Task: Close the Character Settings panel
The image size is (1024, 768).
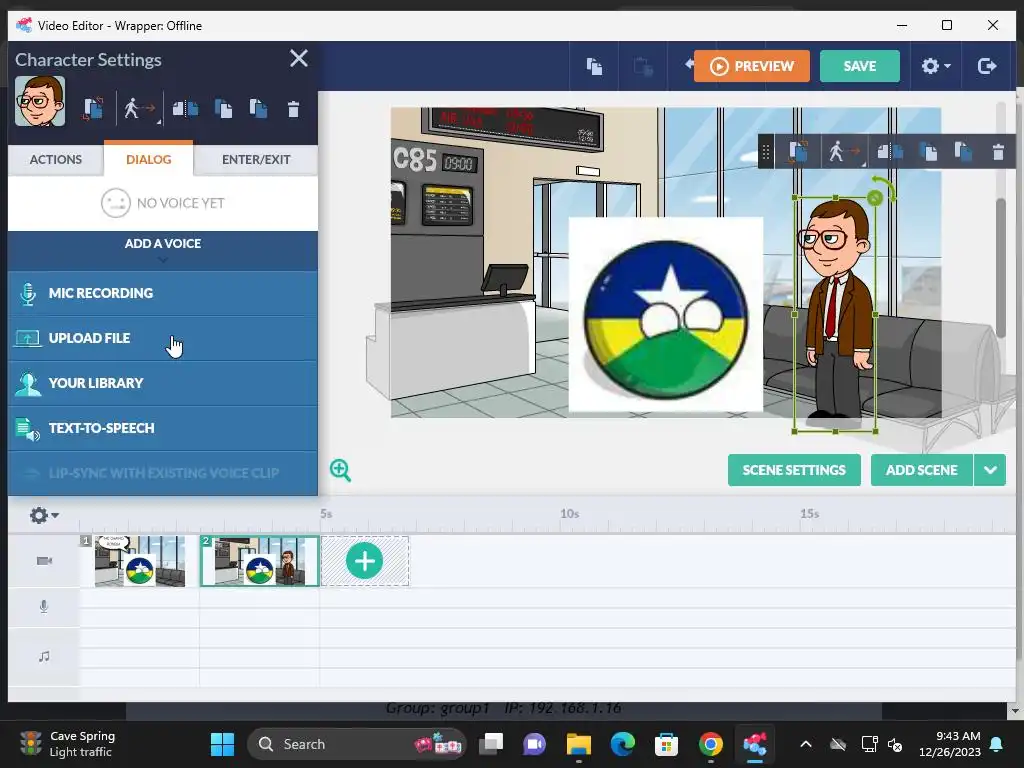Action: pos(298,59)
